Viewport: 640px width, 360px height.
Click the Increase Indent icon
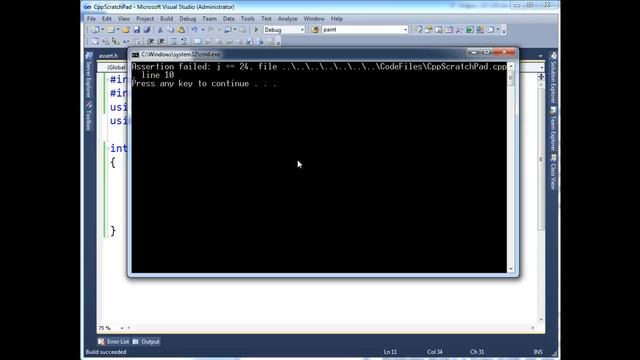(x=161, y=41)
